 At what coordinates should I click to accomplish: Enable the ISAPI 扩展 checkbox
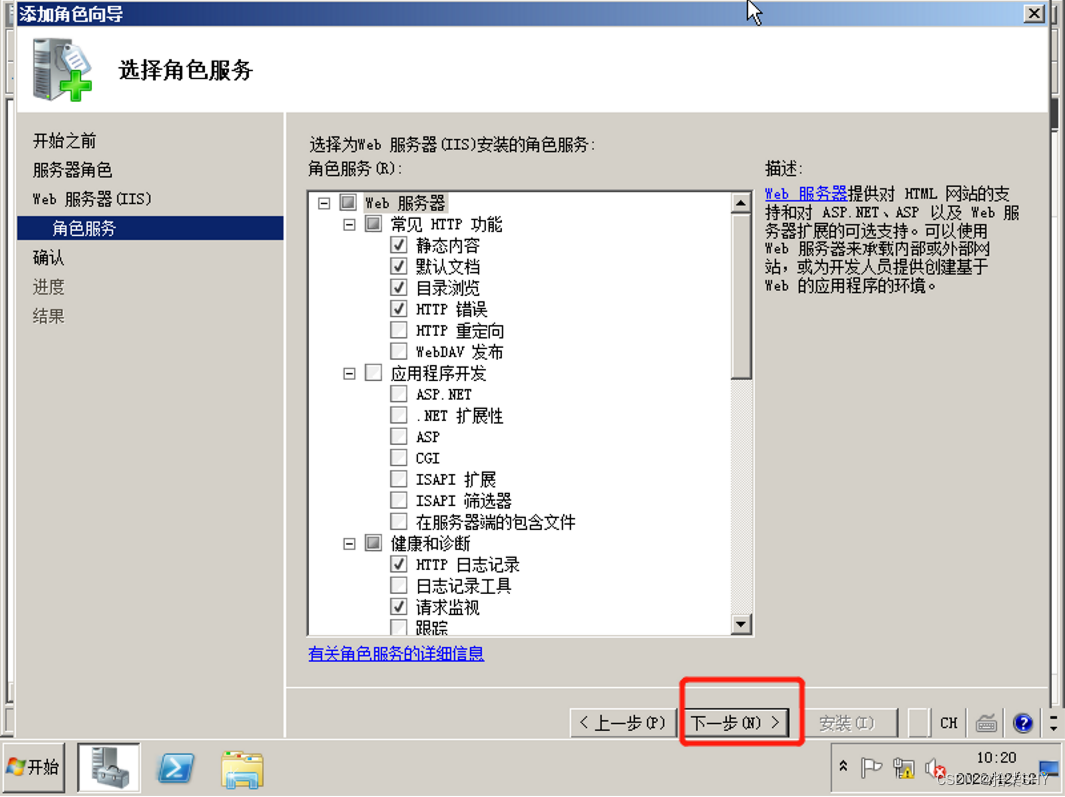coord(399,479)
